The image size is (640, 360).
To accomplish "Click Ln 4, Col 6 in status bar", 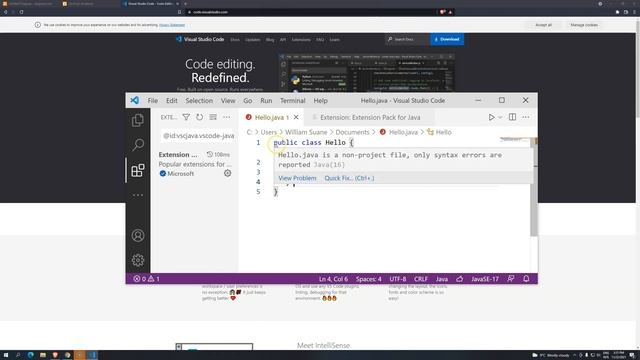I will pos(333,279).
